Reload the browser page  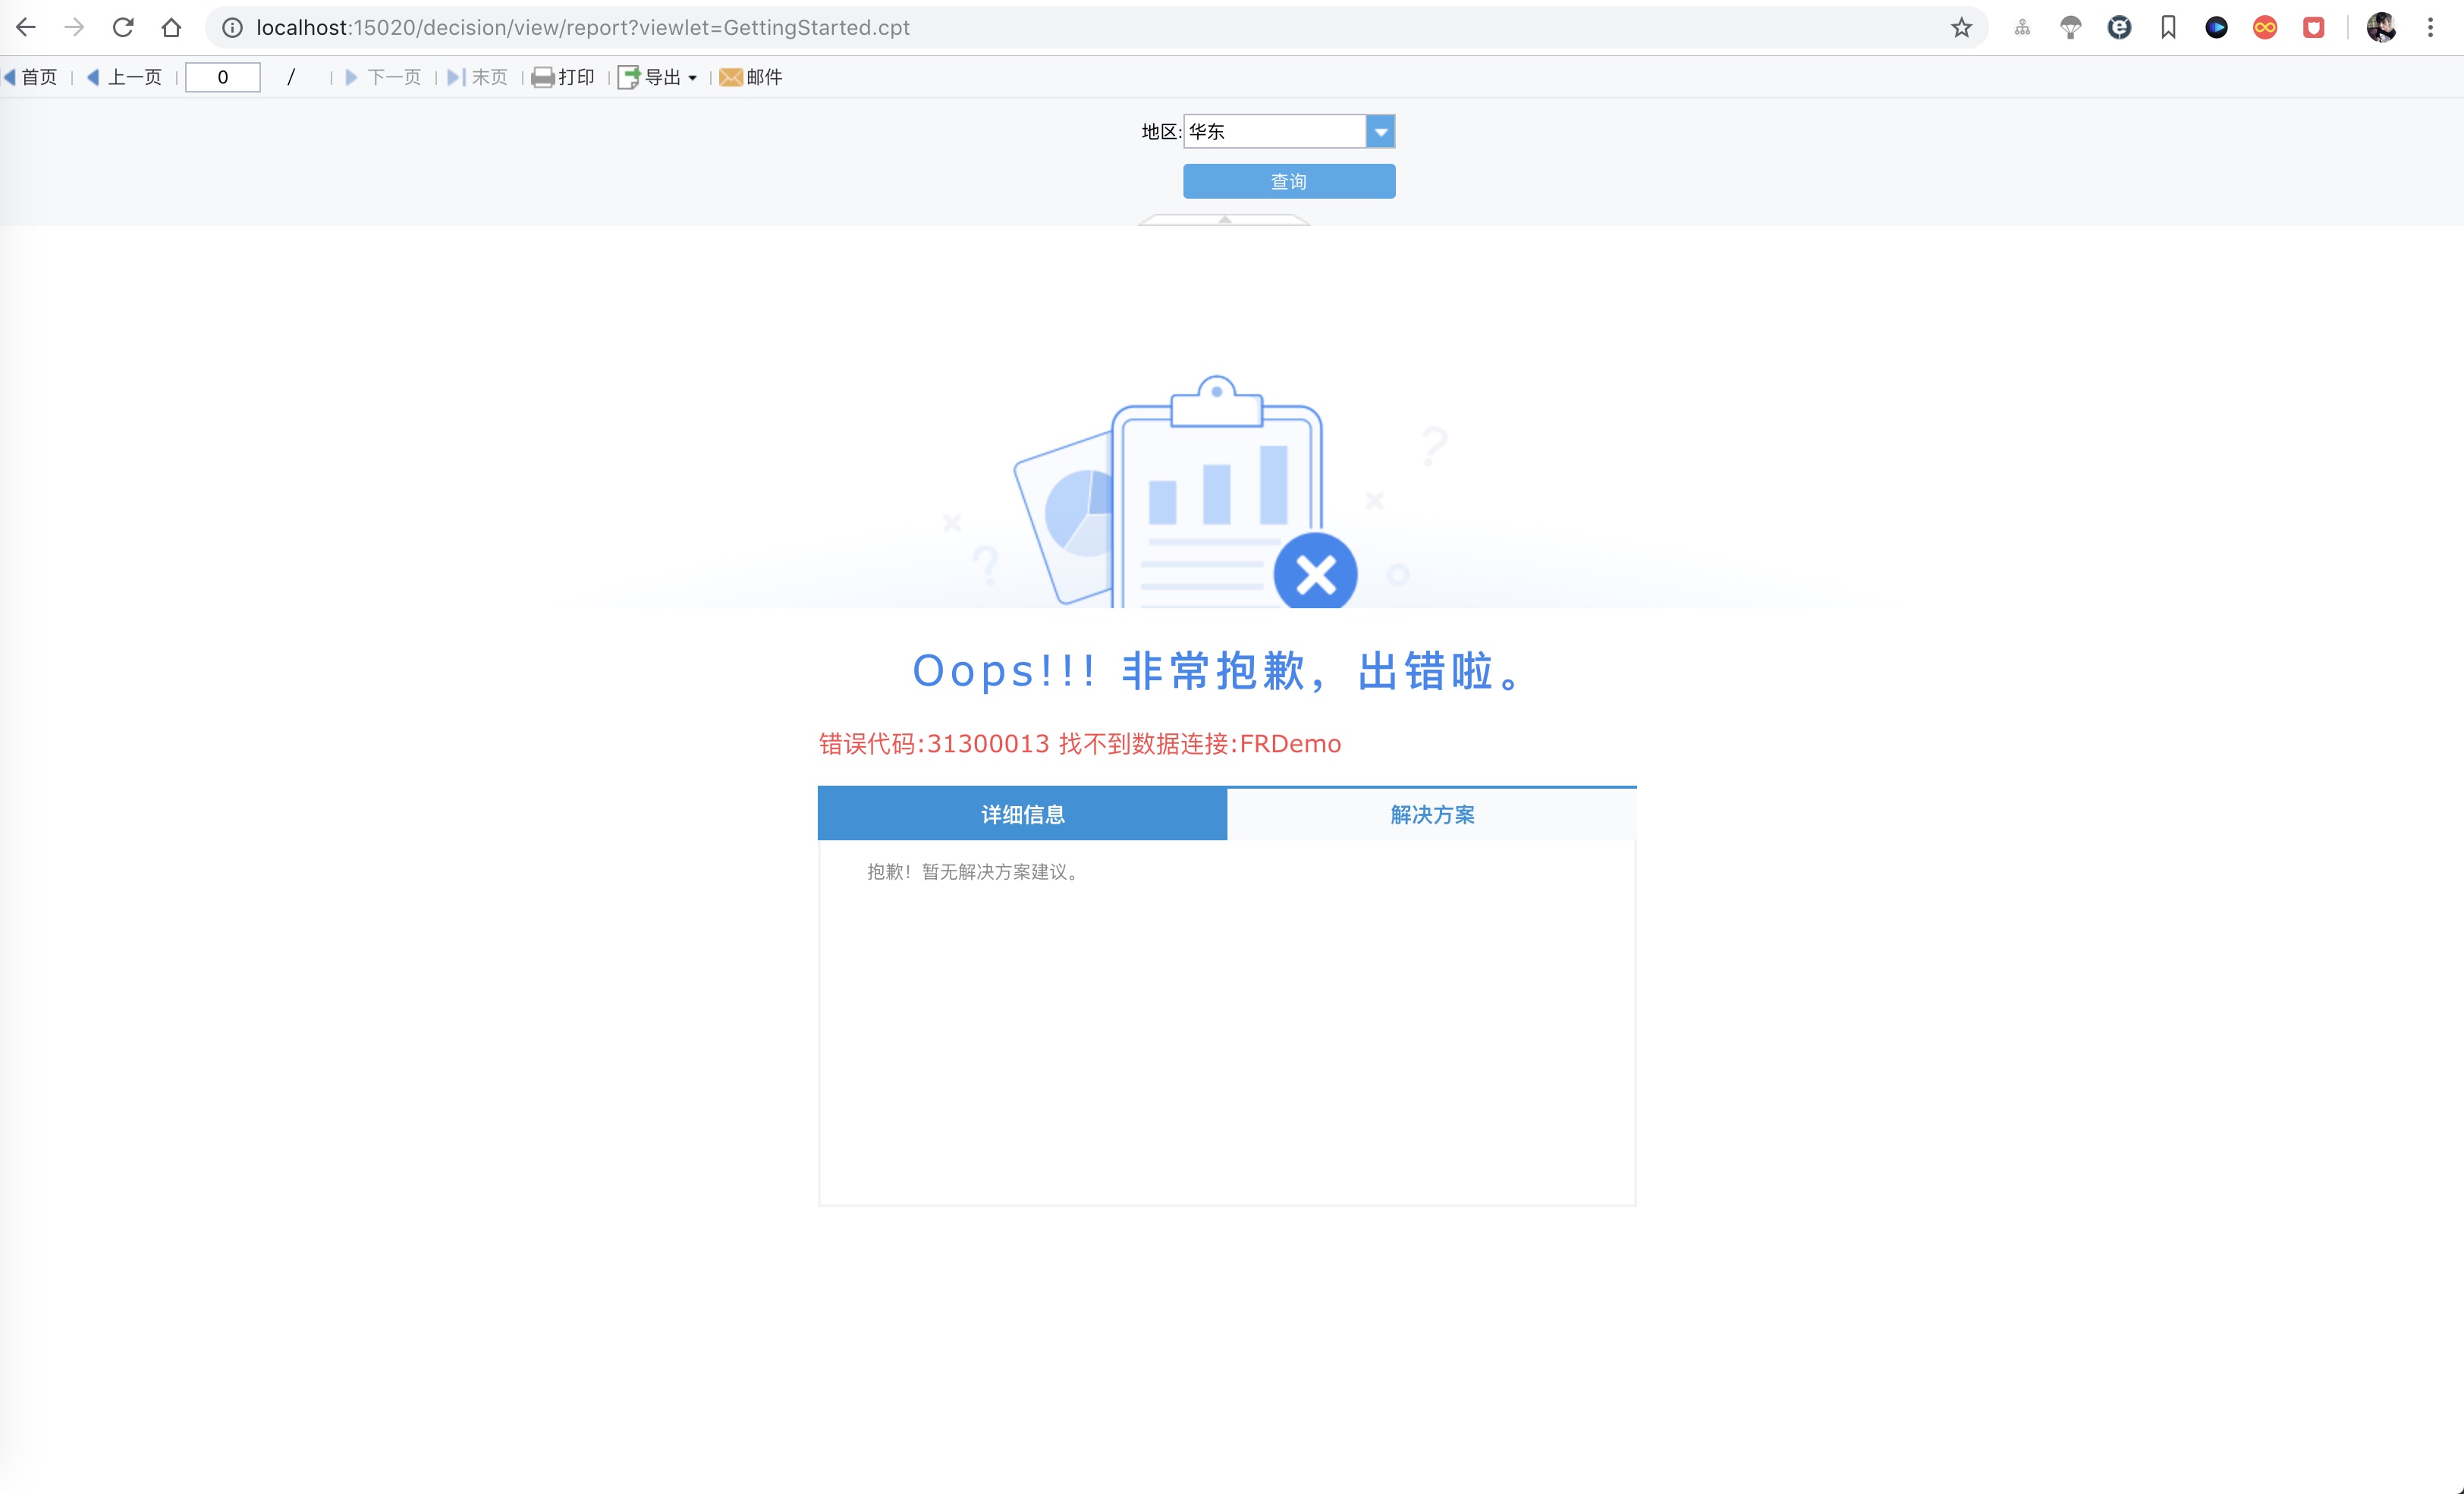click(123, 28)
